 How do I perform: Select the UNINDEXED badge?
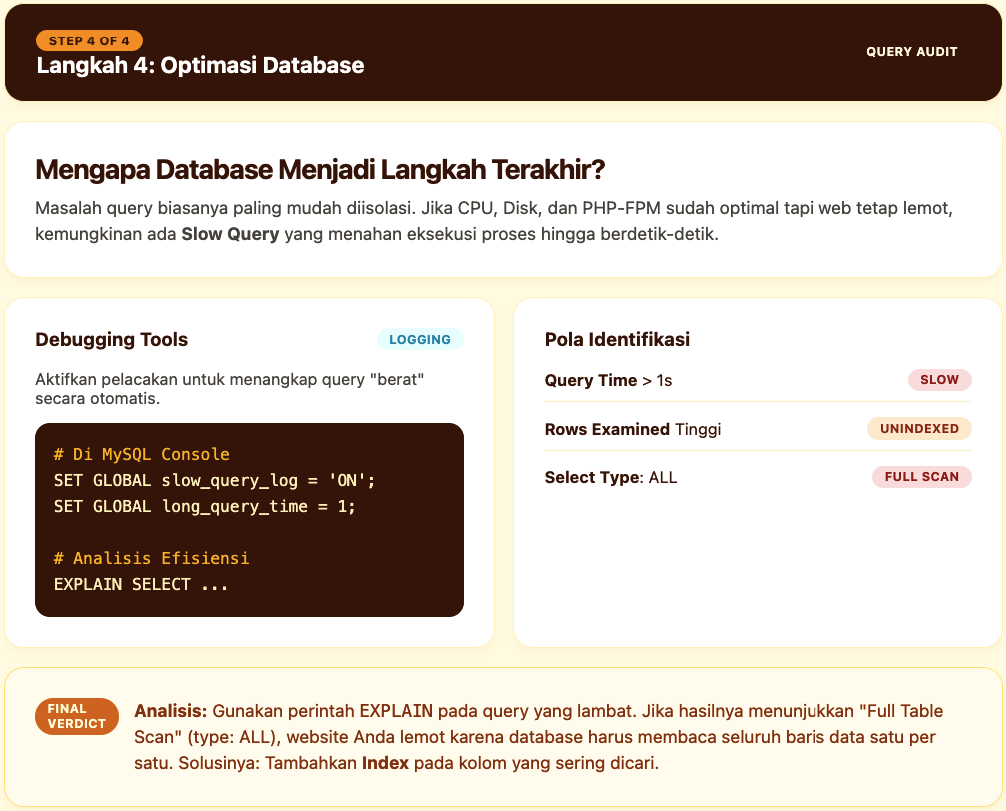click(919, 428)
